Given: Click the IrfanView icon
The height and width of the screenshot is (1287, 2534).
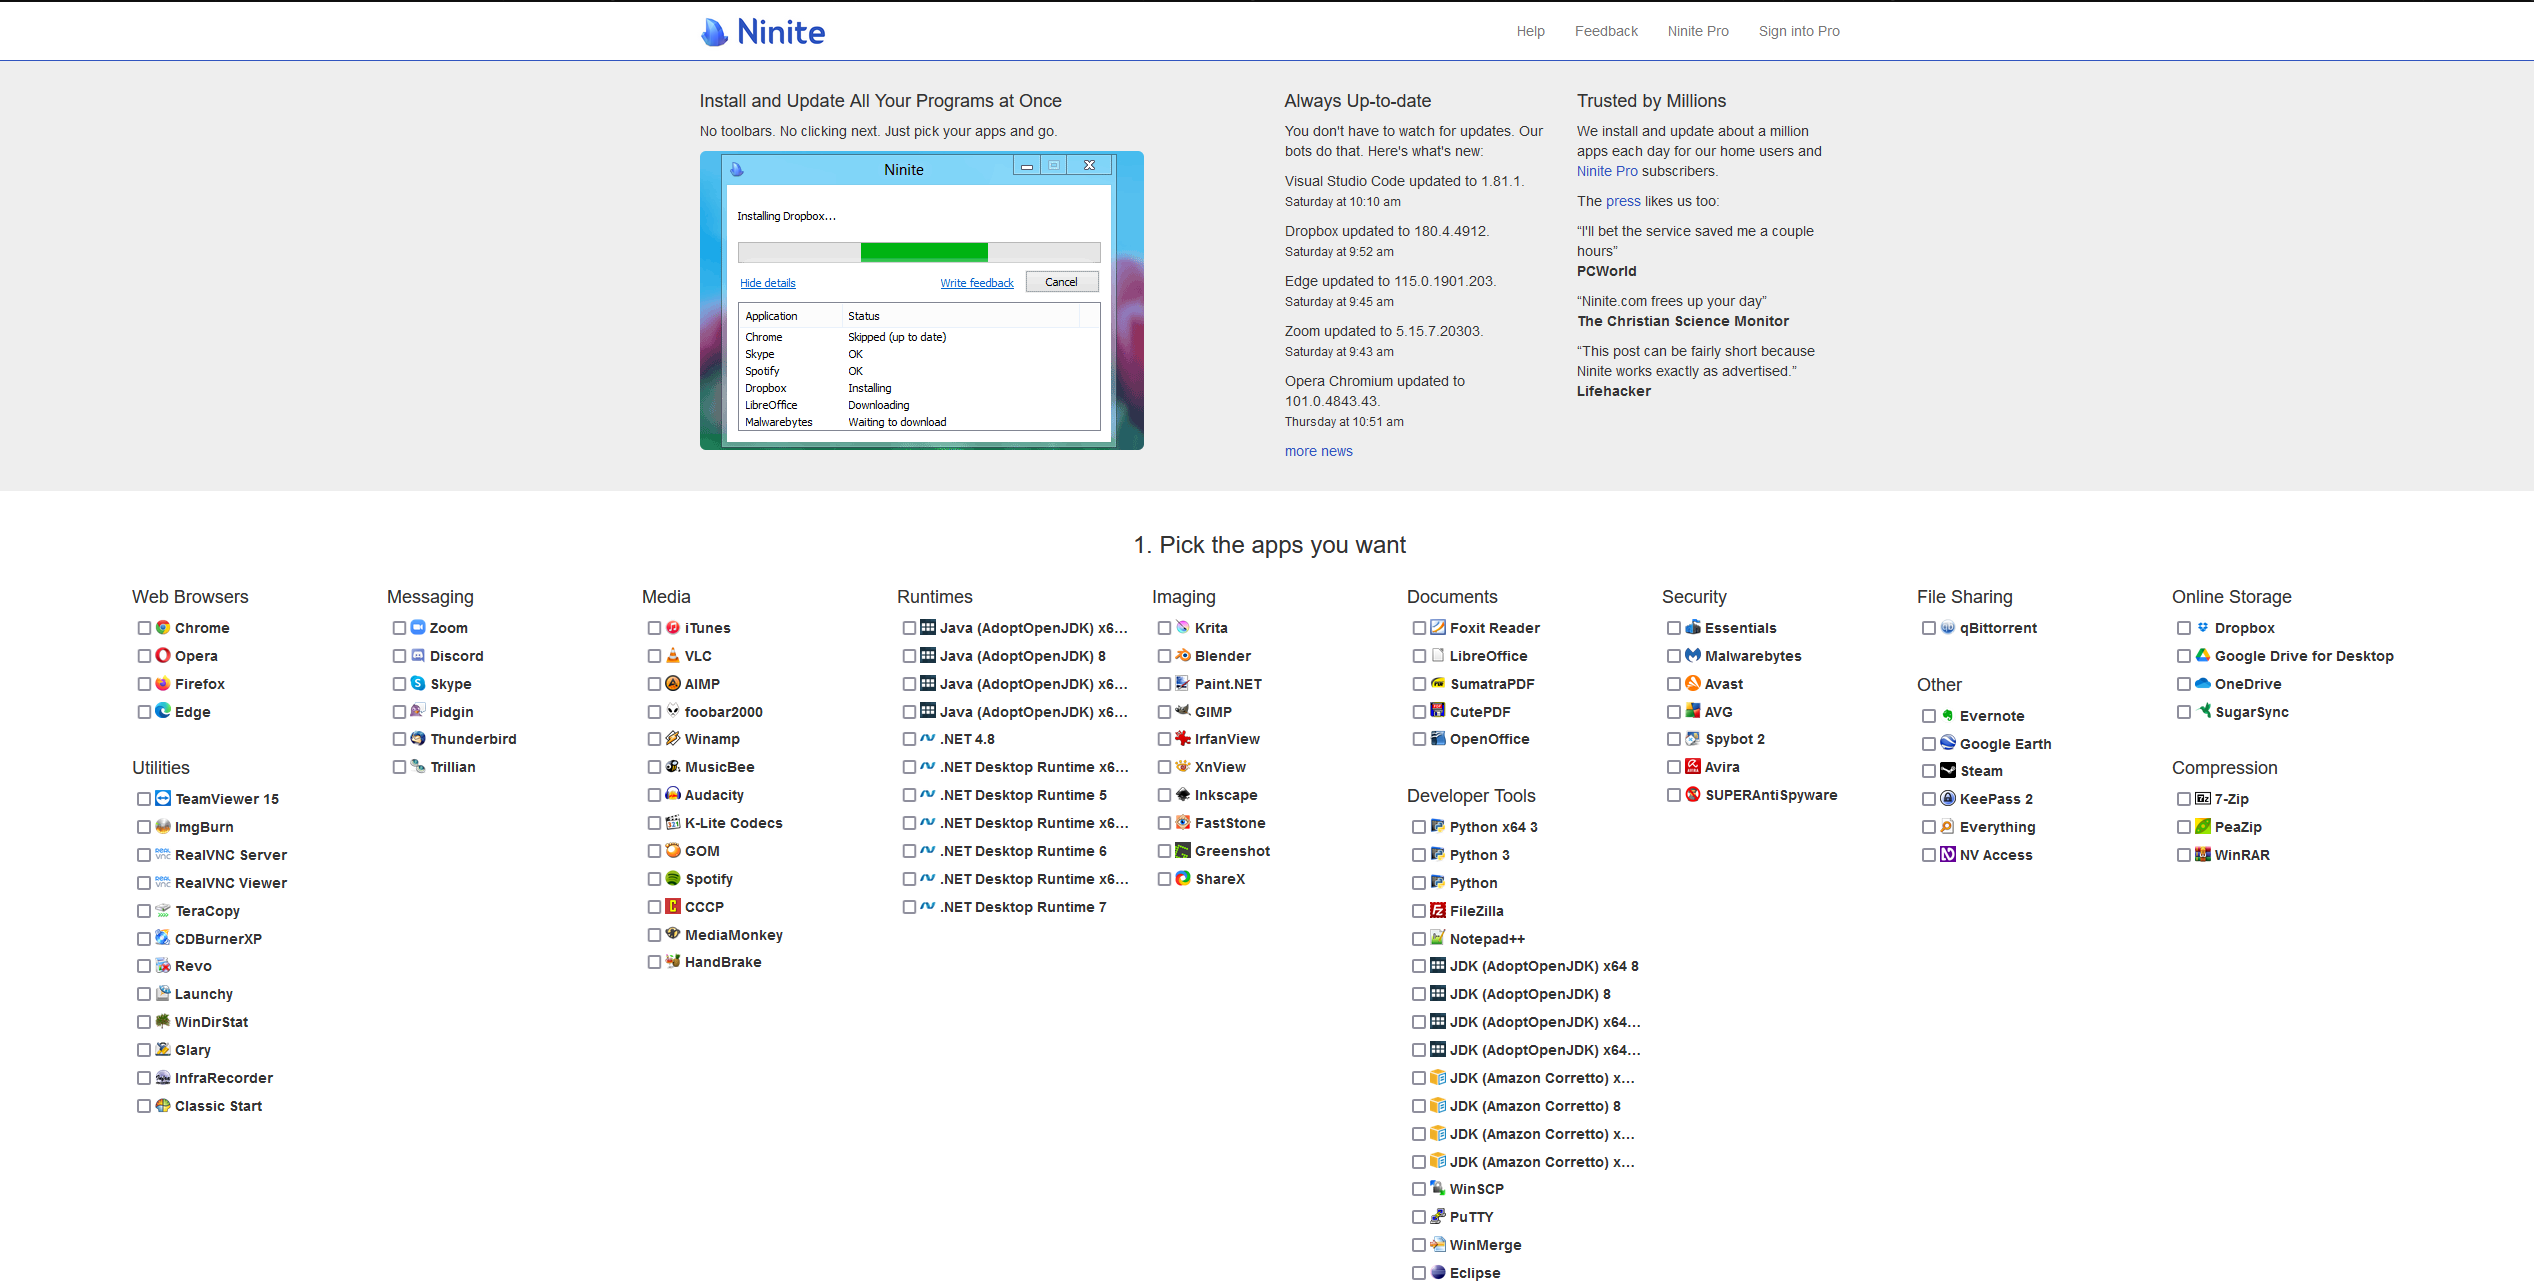Looking at the screenshot, I should [1183, 739].
